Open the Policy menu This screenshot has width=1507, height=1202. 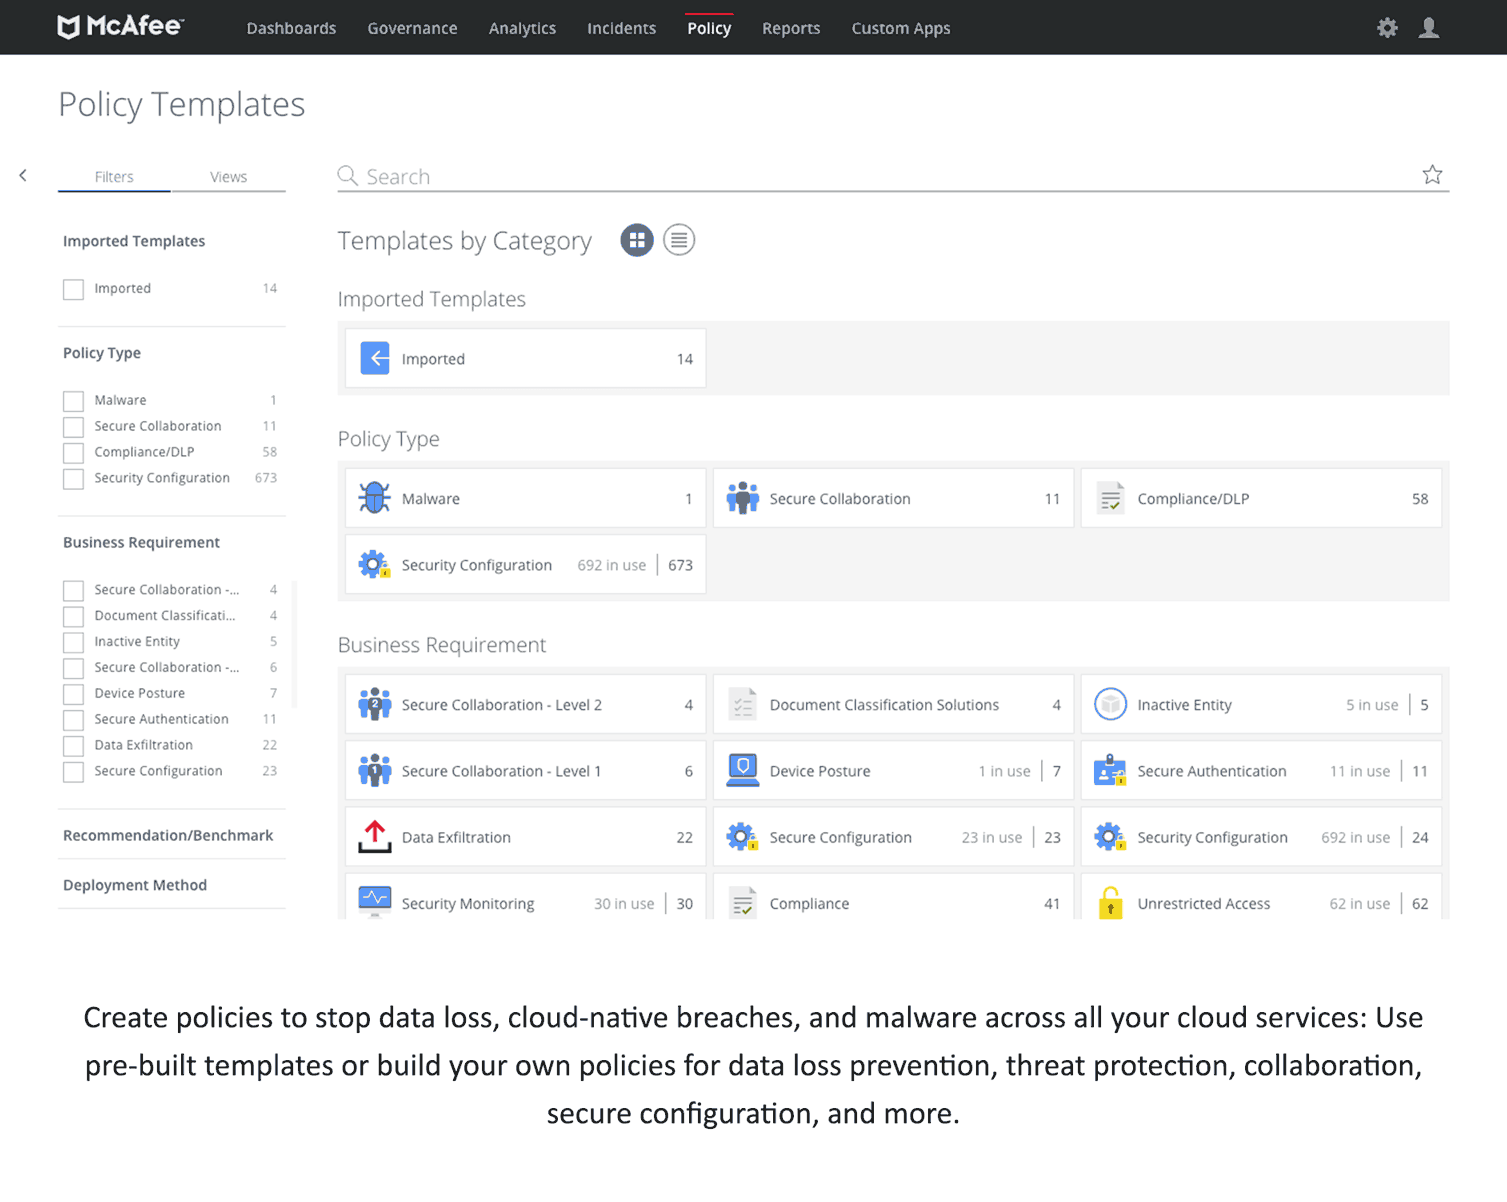pos(709,28)
